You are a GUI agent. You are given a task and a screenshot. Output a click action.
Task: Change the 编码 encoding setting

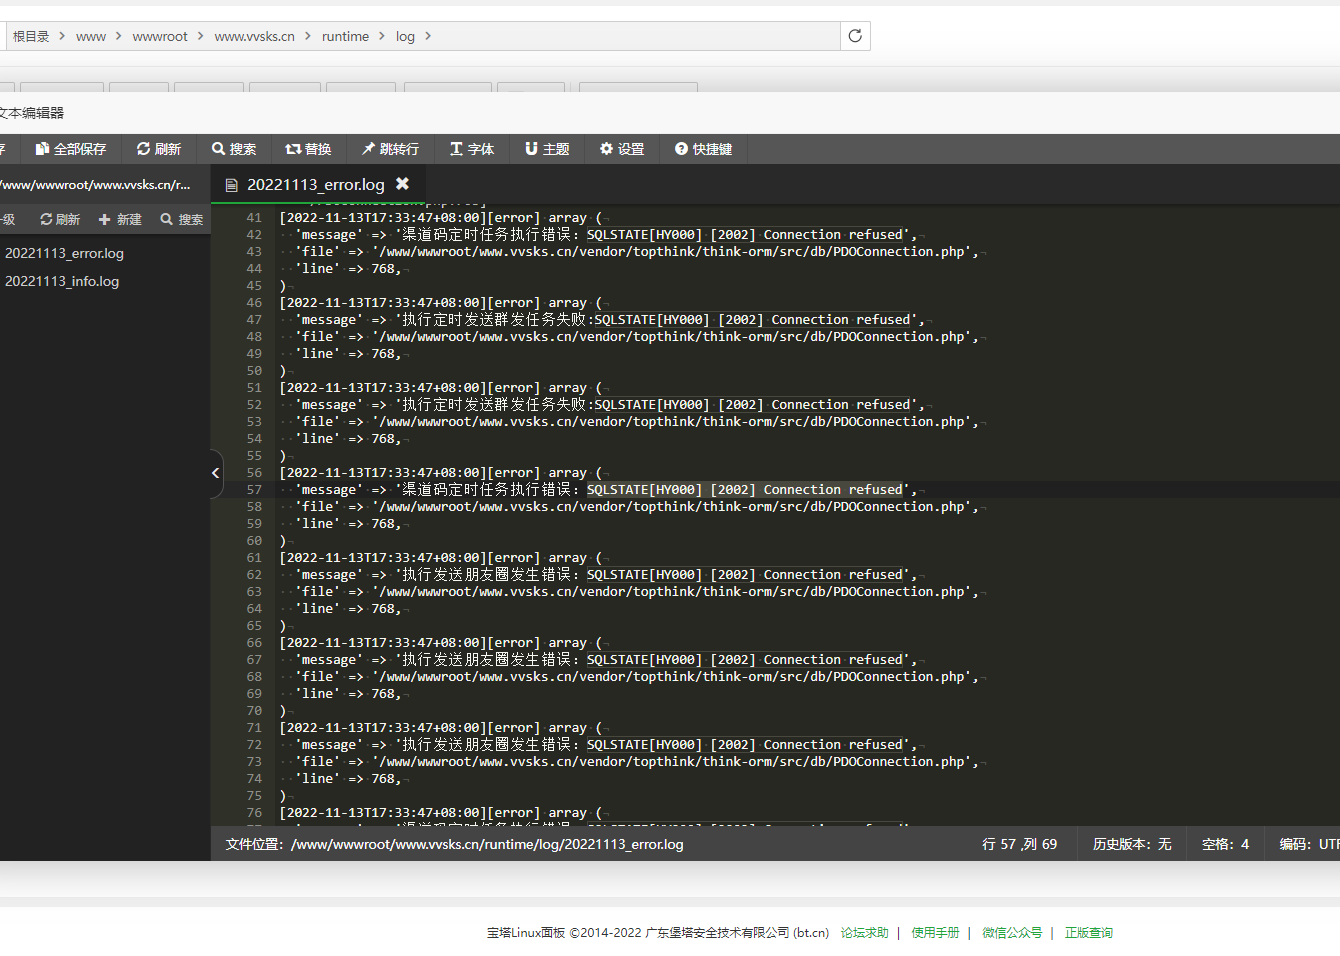(1309, 844)
